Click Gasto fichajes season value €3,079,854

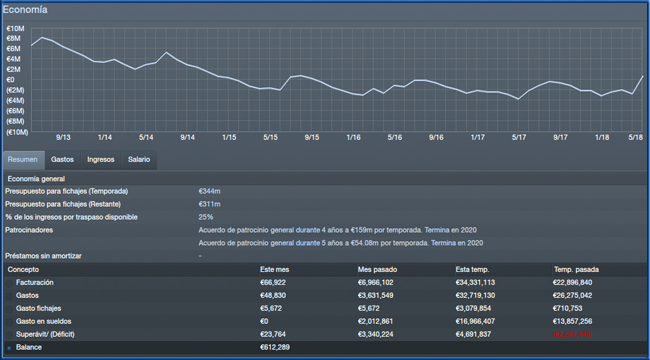tap(473, 308)
